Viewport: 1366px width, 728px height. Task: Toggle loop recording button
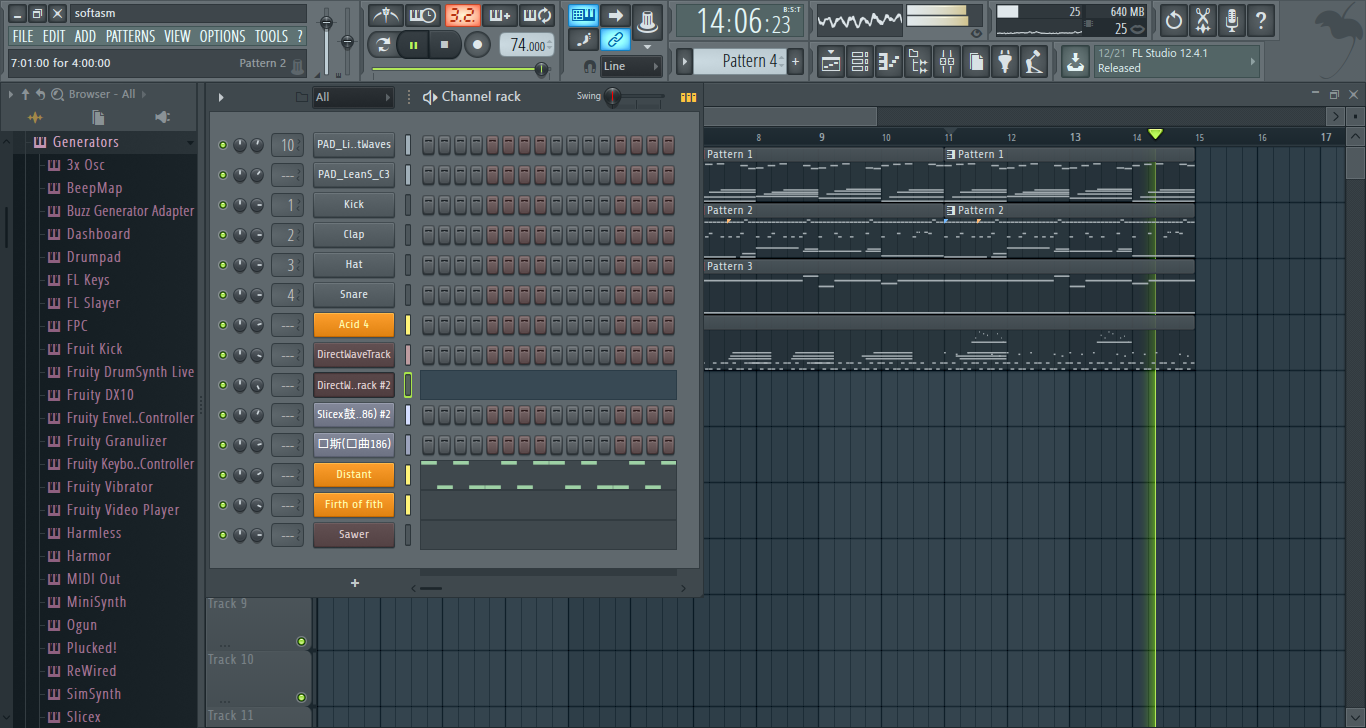[x=537, y=16]
